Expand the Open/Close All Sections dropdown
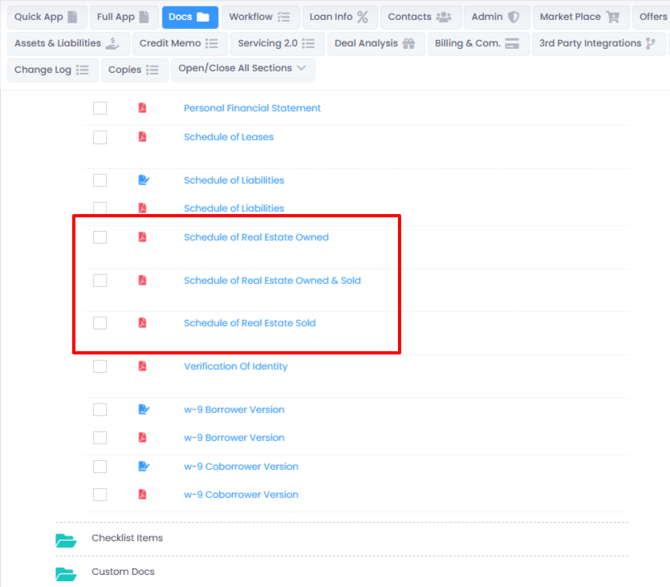The image size is (670, 587). (243, 69)
